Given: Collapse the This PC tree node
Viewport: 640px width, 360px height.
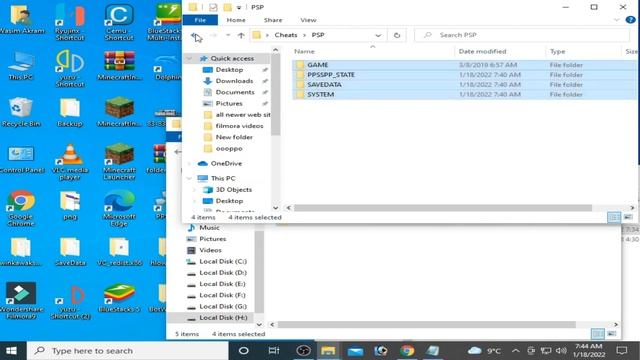Looking at the screenshot, I should 189,178.
